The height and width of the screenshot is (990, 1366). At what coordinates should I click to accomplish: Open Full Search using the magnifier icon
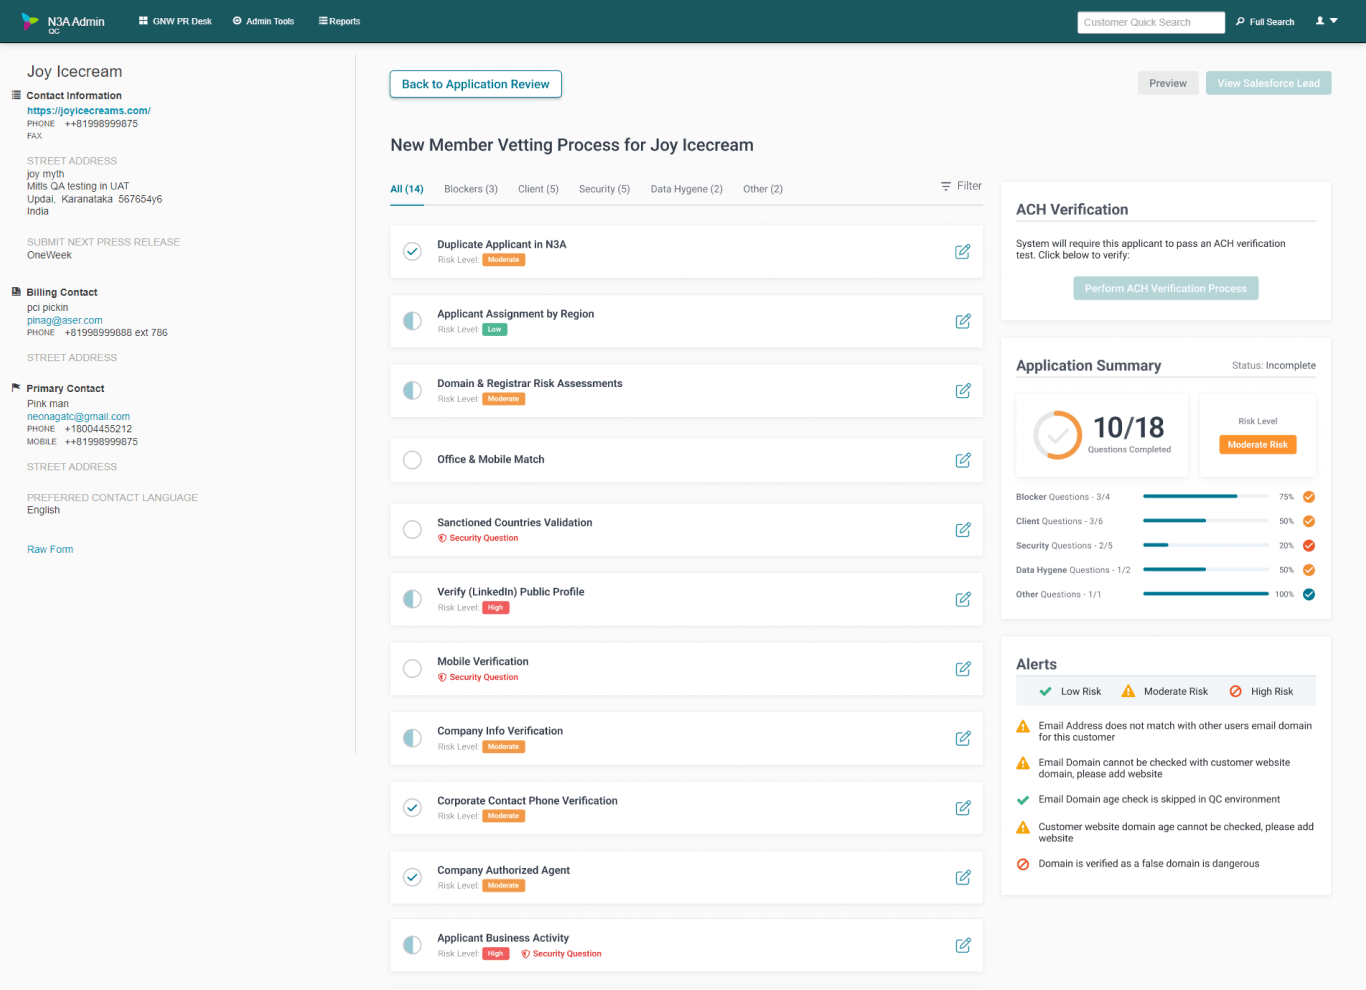click(x=1240, y=21)
